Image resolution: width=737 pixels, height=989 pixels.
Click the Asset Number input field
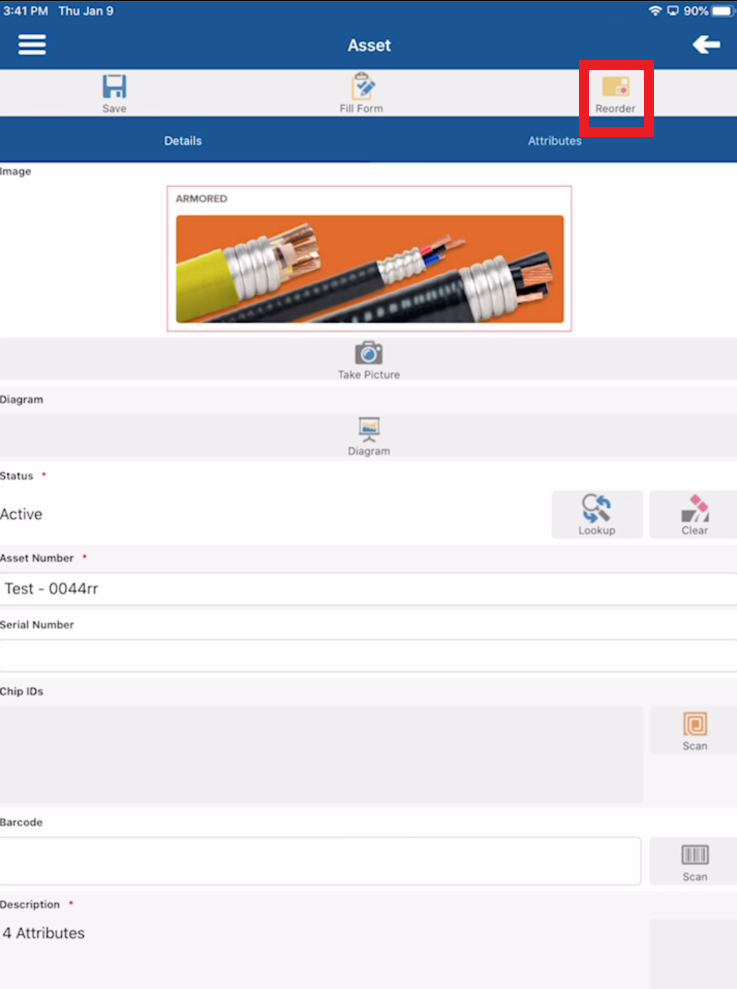(x=368, y=588)
